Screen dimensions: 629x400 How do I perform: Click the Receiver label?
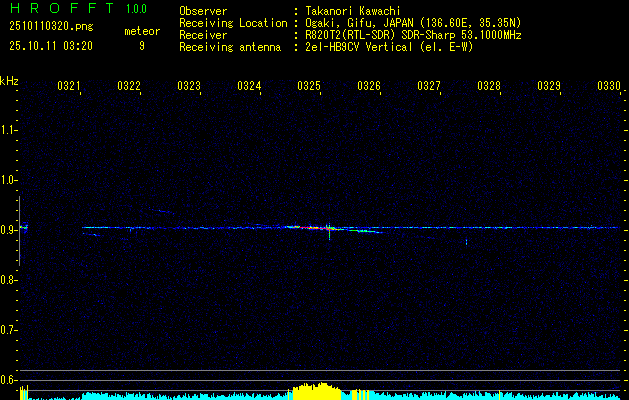click(x=203, y=35)
